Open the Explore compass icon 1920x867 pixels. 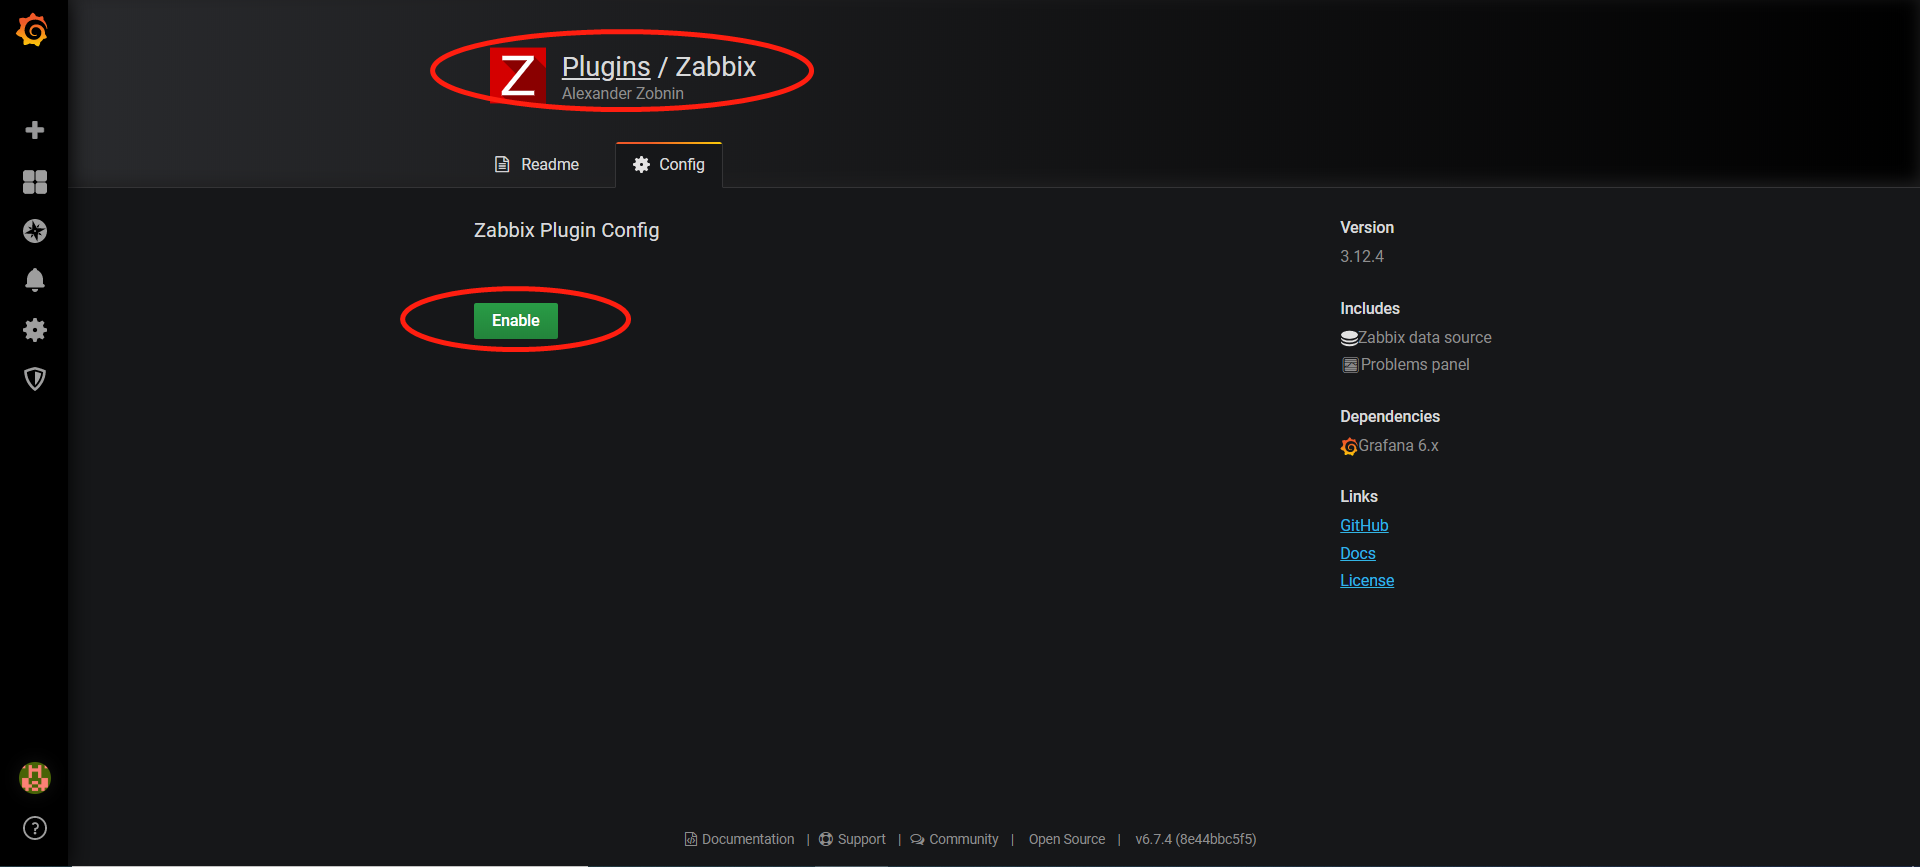(x=35, y=231)
